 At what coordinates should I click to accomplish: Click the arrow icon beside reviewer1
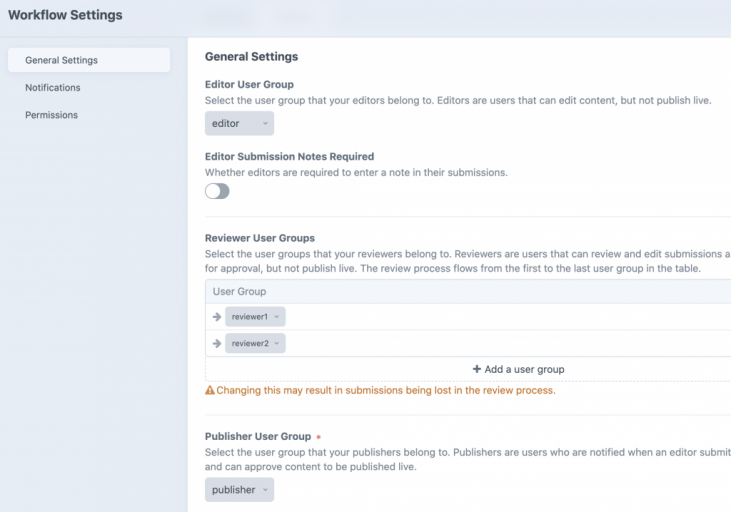click(217, 317)
